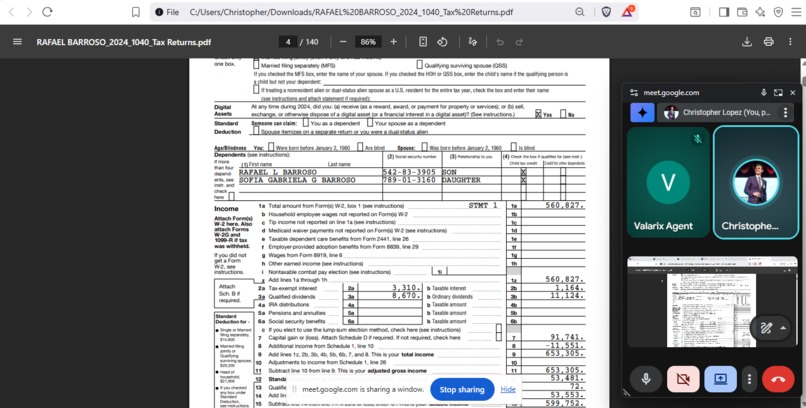The width and height of the screenshot is (806, 408).
Task: Click the browser forward arrow
Action: (x=29, y=12)
